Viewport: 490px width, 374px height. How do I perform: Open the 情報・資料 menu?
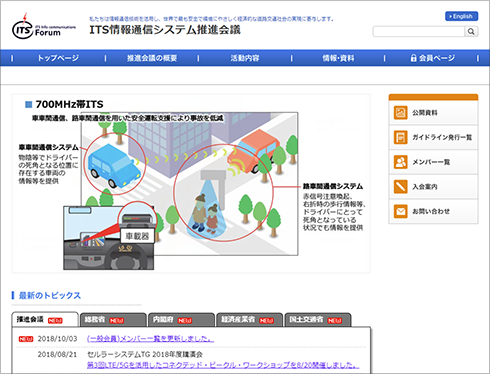[x=338, y=58]
